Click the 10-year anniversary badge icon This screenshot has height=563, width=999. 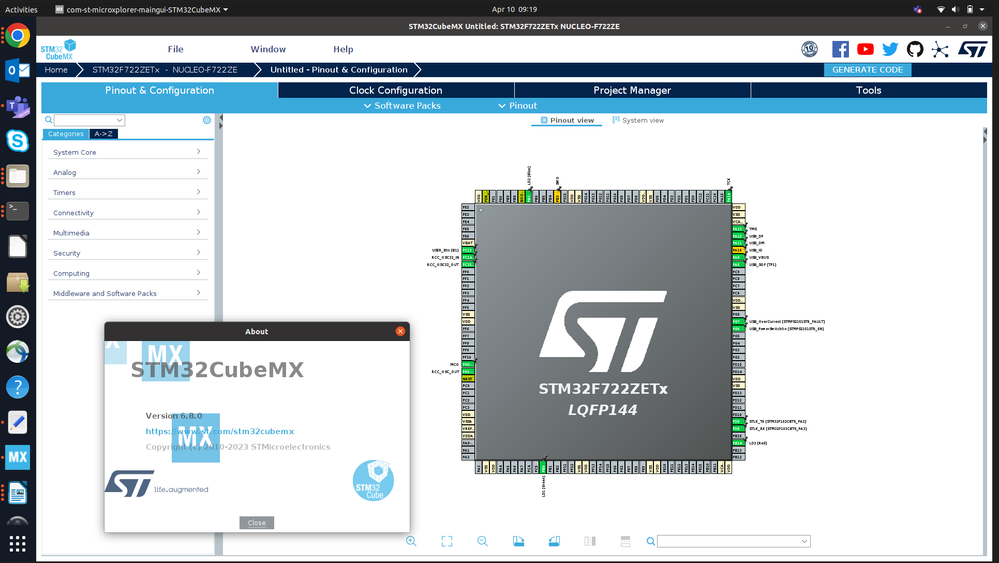click(810, 49)
